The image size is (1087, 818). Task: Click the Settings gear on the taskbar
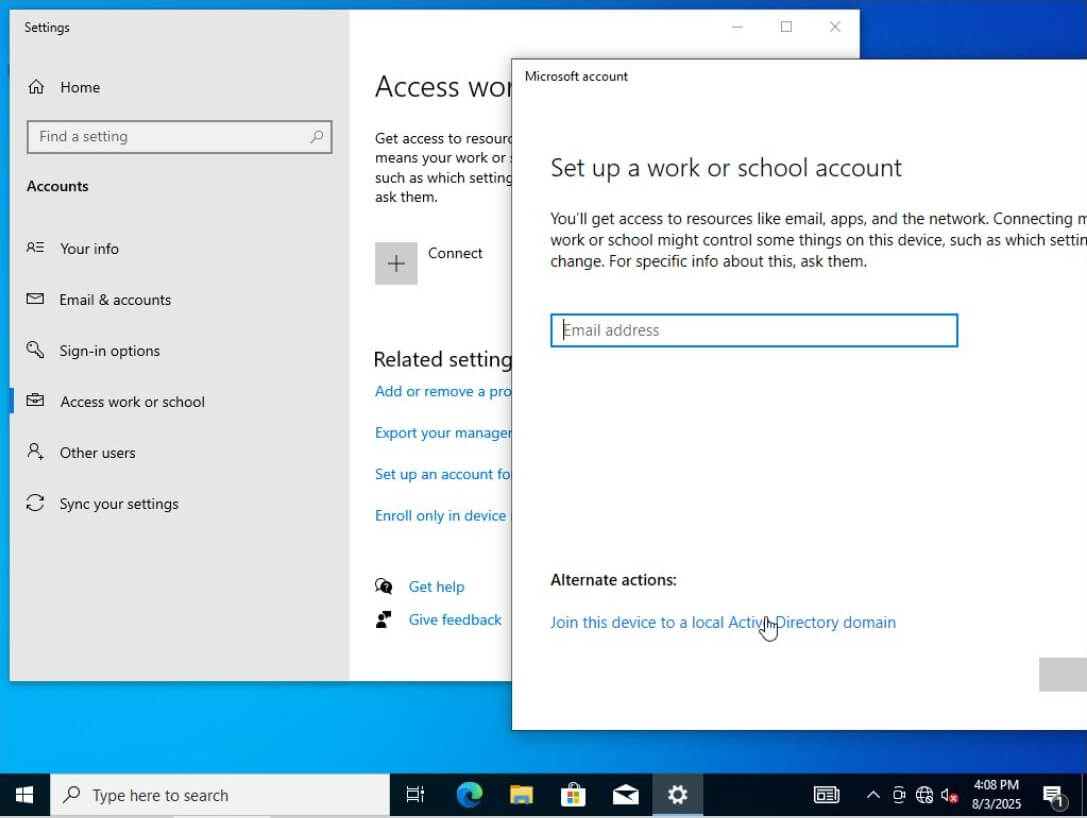pos(677,795)
